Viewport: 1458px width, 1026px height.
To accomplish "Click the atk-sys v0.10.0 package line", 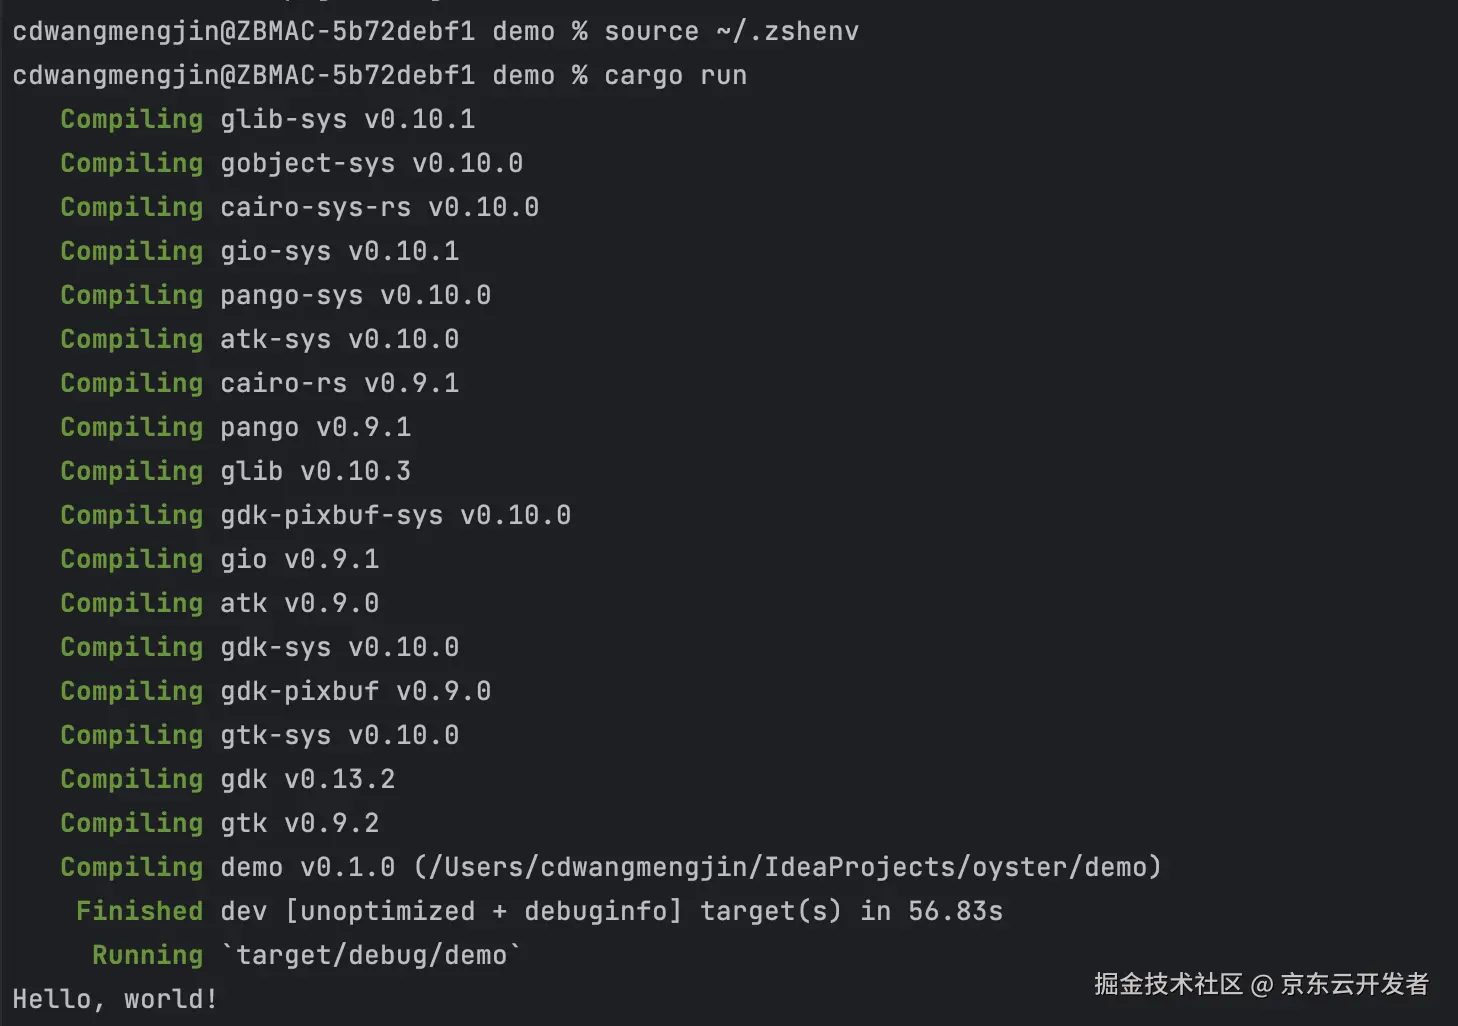I will 339,339.
